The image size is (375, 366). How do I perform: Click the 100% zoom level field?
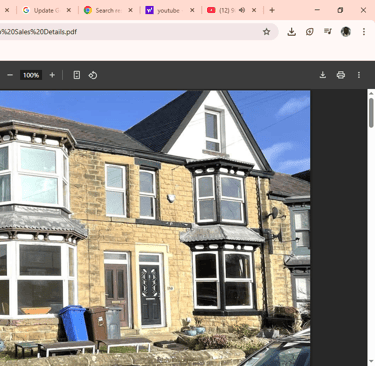coord(31,75)
